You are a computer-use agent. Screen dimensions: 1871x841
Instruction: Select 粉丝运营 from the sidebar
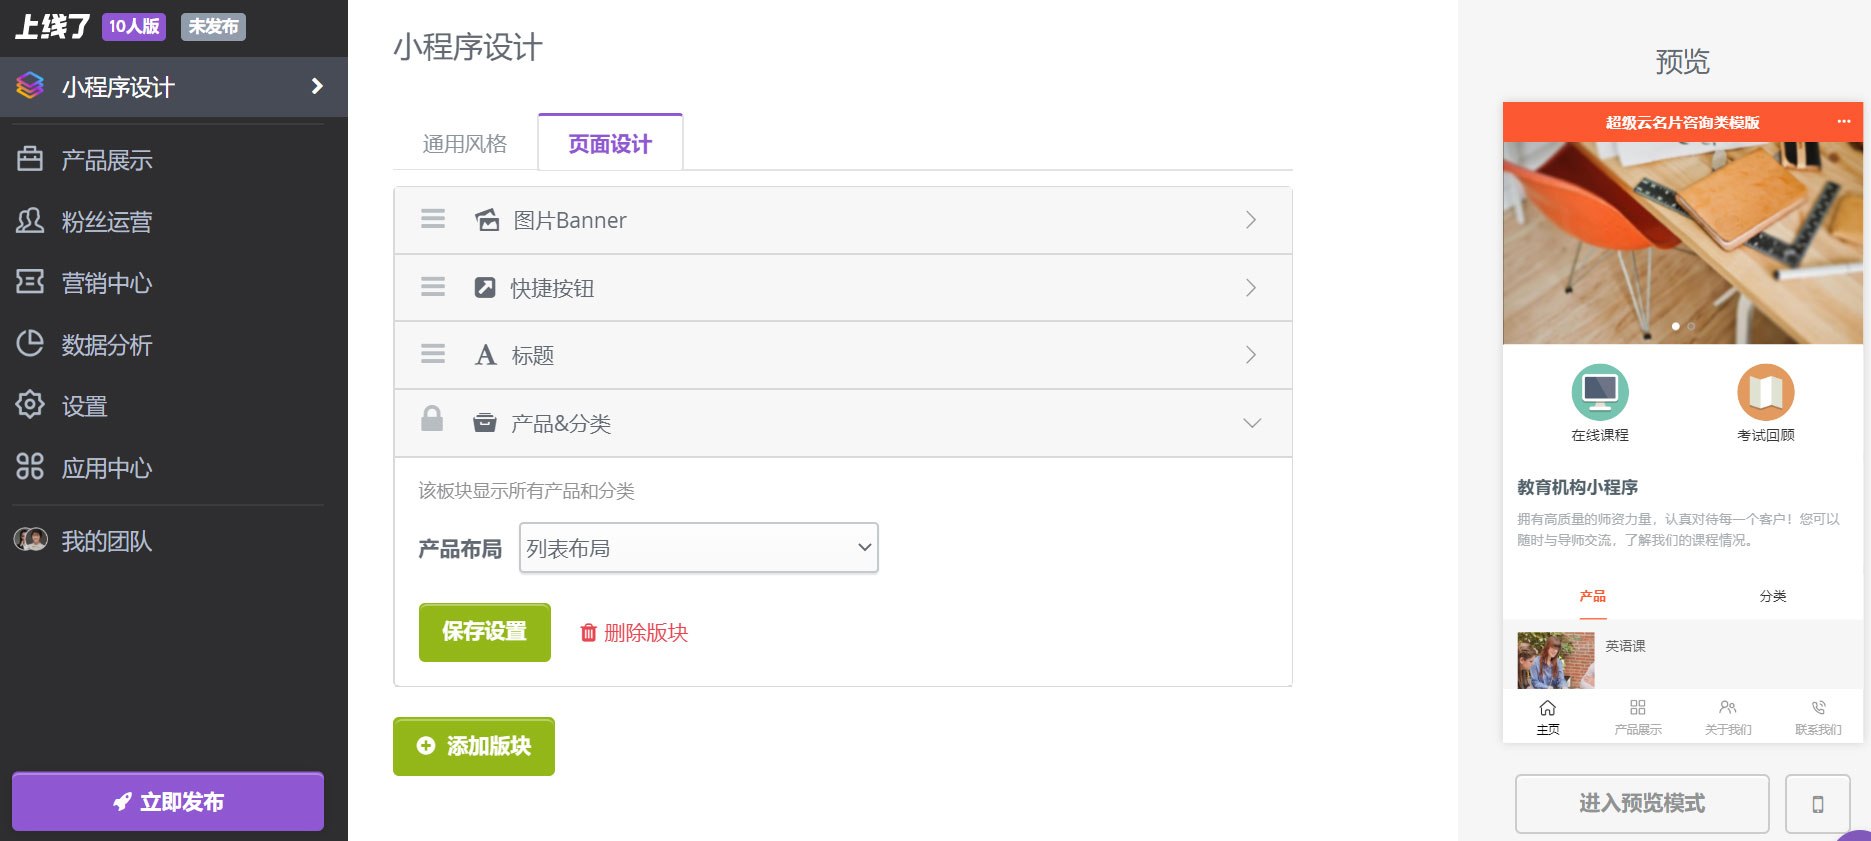click(x=107, y=222)
